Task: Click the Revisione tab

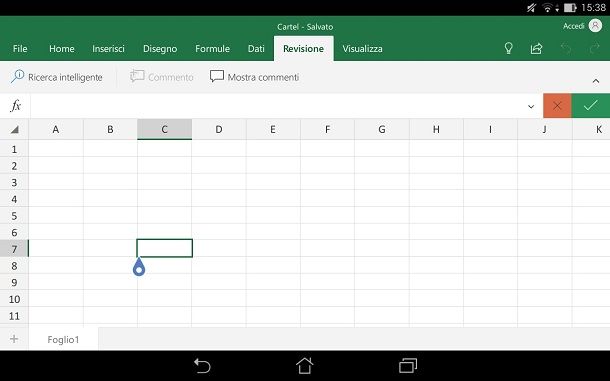Action: 303,49
